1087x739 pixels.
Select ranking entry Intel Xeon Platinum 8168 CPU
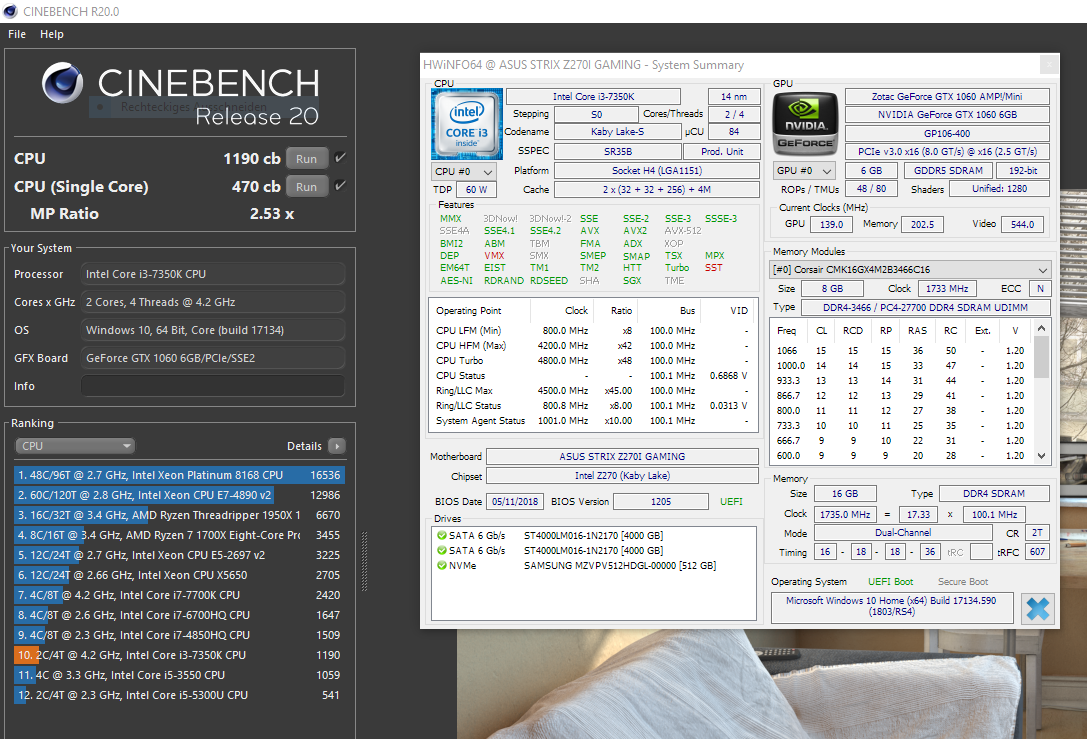[x=180, y=475]
